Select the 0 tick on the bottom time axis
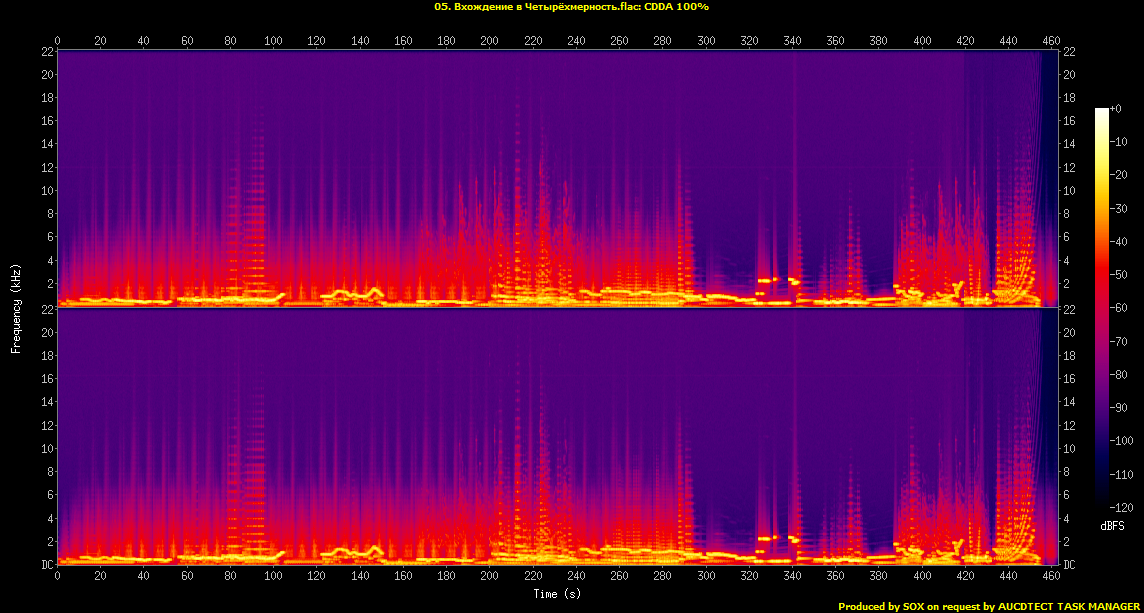This screenshot has width=1144, height=613. pos(58,576)
